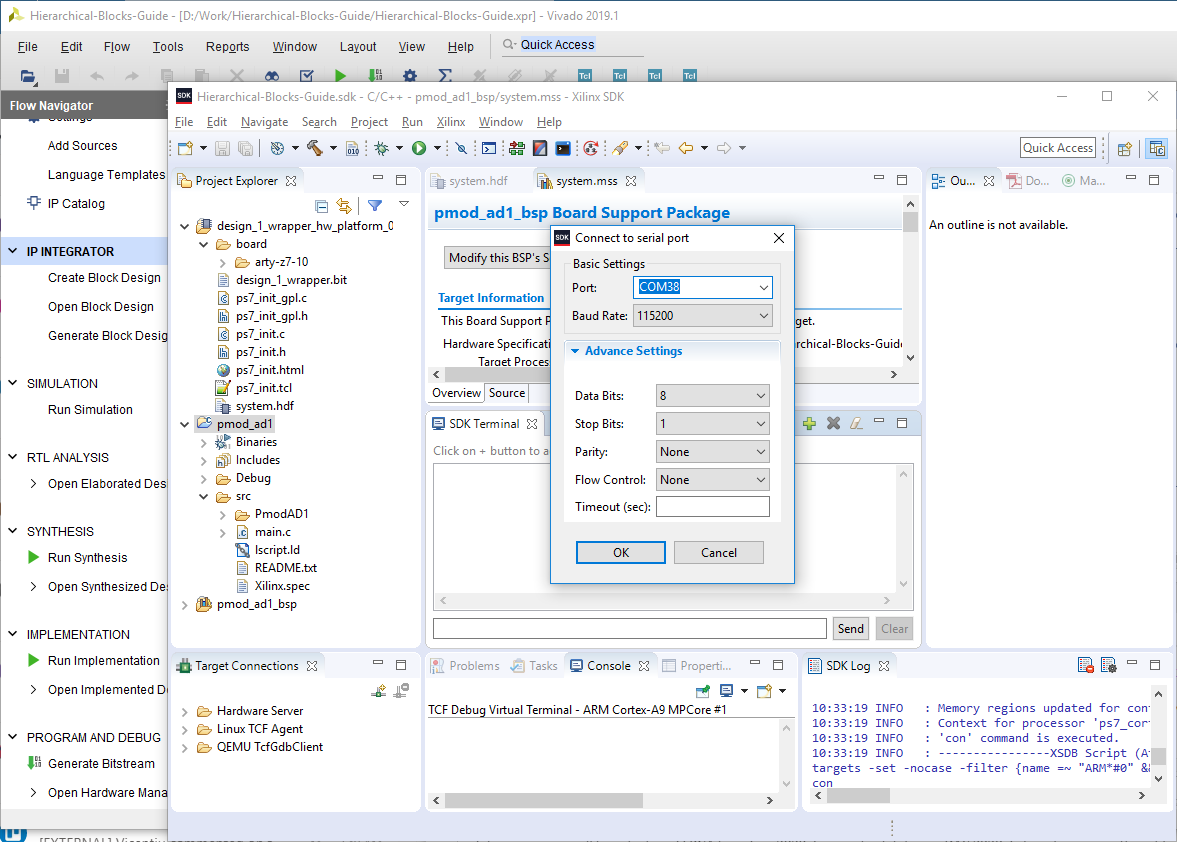
Task: Open the Parity dropdown
Action: pos(761,452)
